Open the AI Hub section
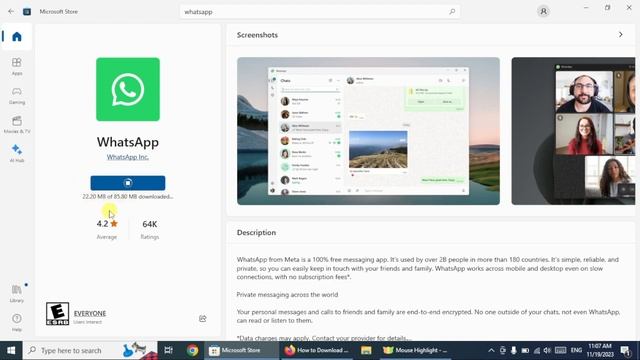The width and height of the screenshot is (640, 360). 17,153
